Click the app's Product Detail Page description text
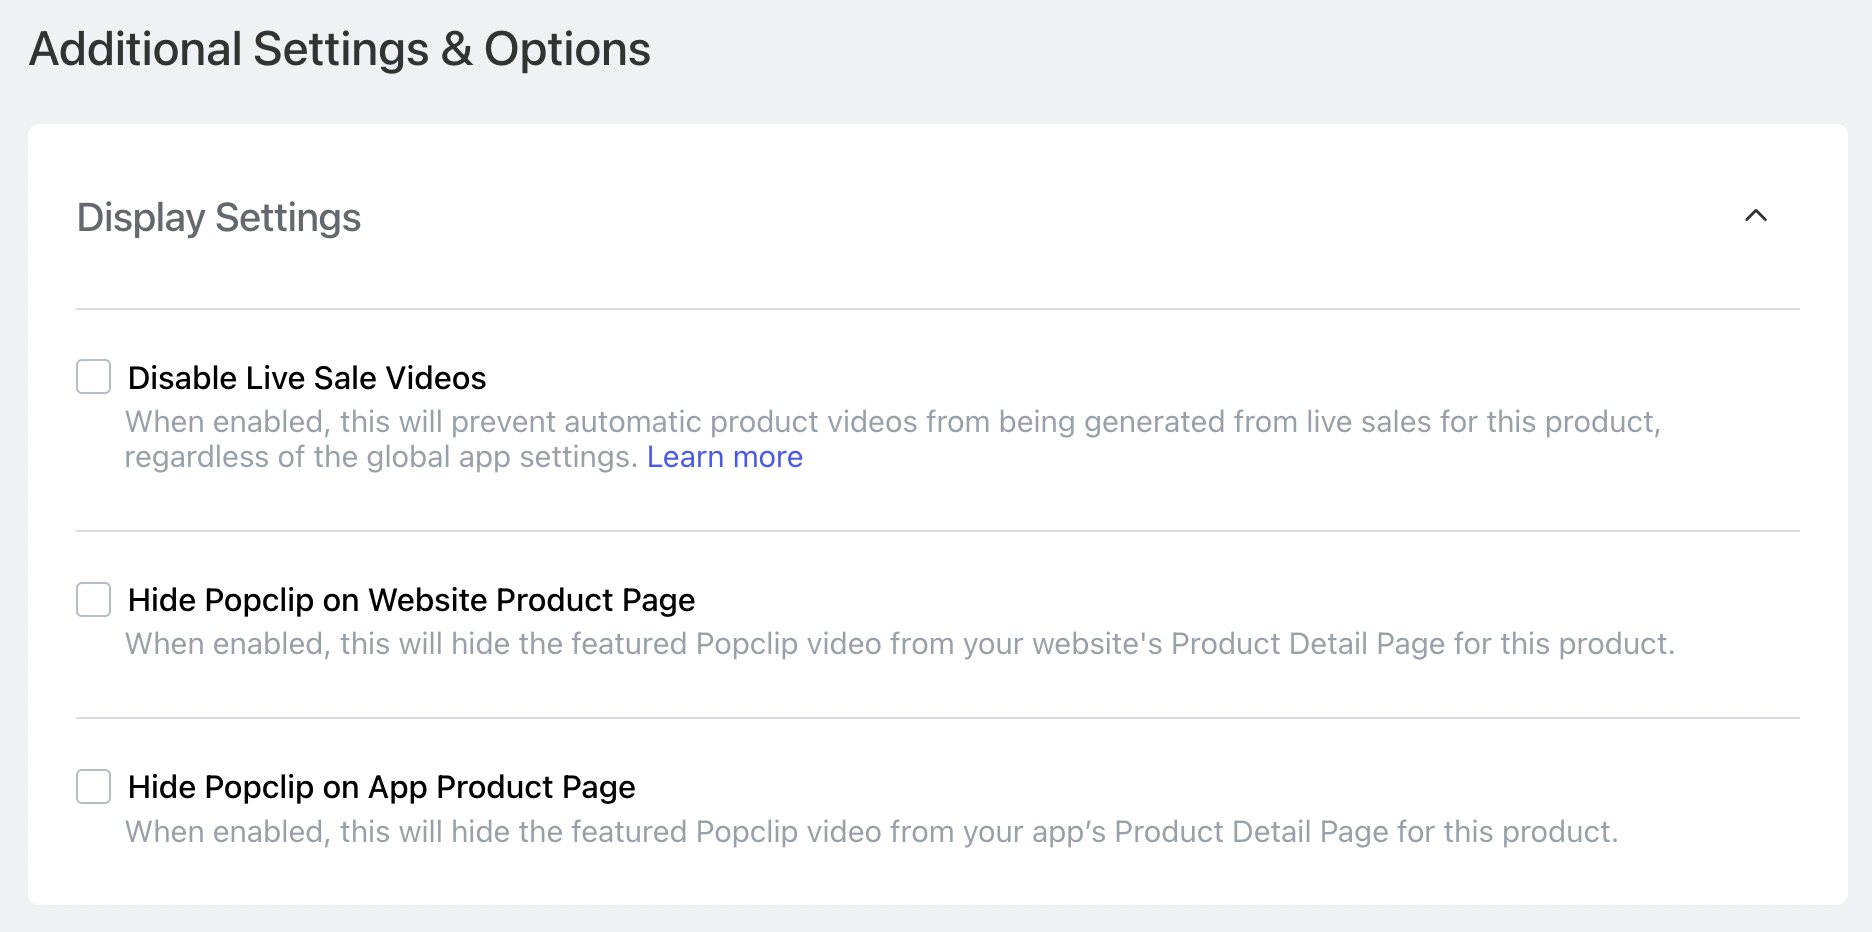The width and height of the screenshot is (1872, 932). coord(871,832)
